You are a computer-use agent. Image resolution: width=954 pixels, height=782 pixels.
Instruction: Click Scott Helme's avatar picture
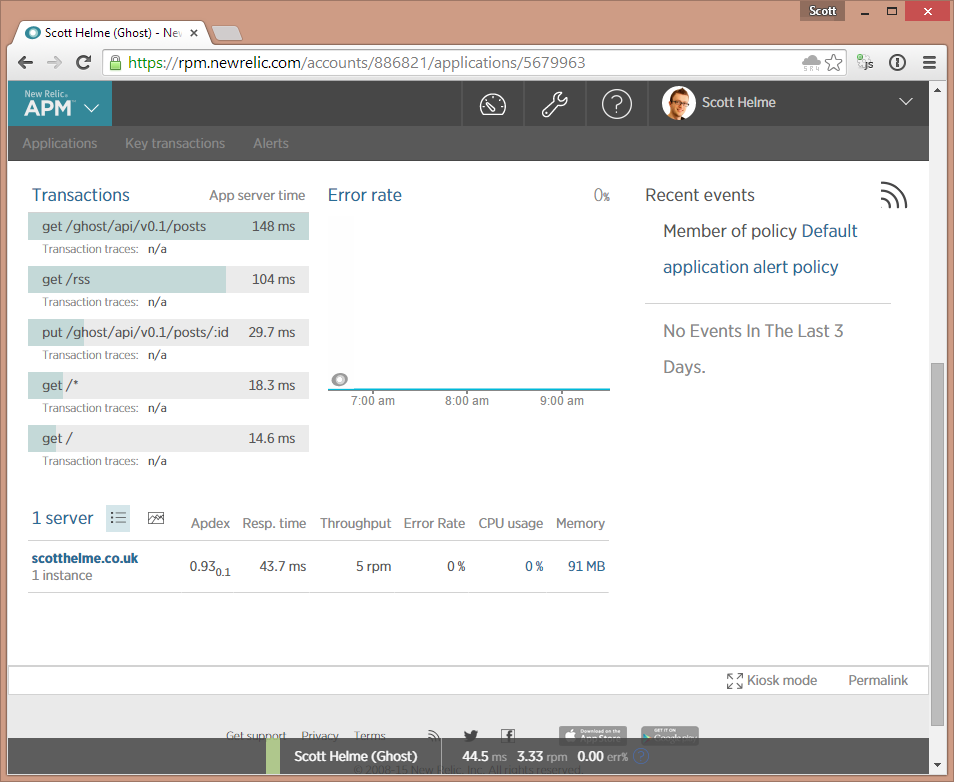pyautogui.click(x=678, y=103)
